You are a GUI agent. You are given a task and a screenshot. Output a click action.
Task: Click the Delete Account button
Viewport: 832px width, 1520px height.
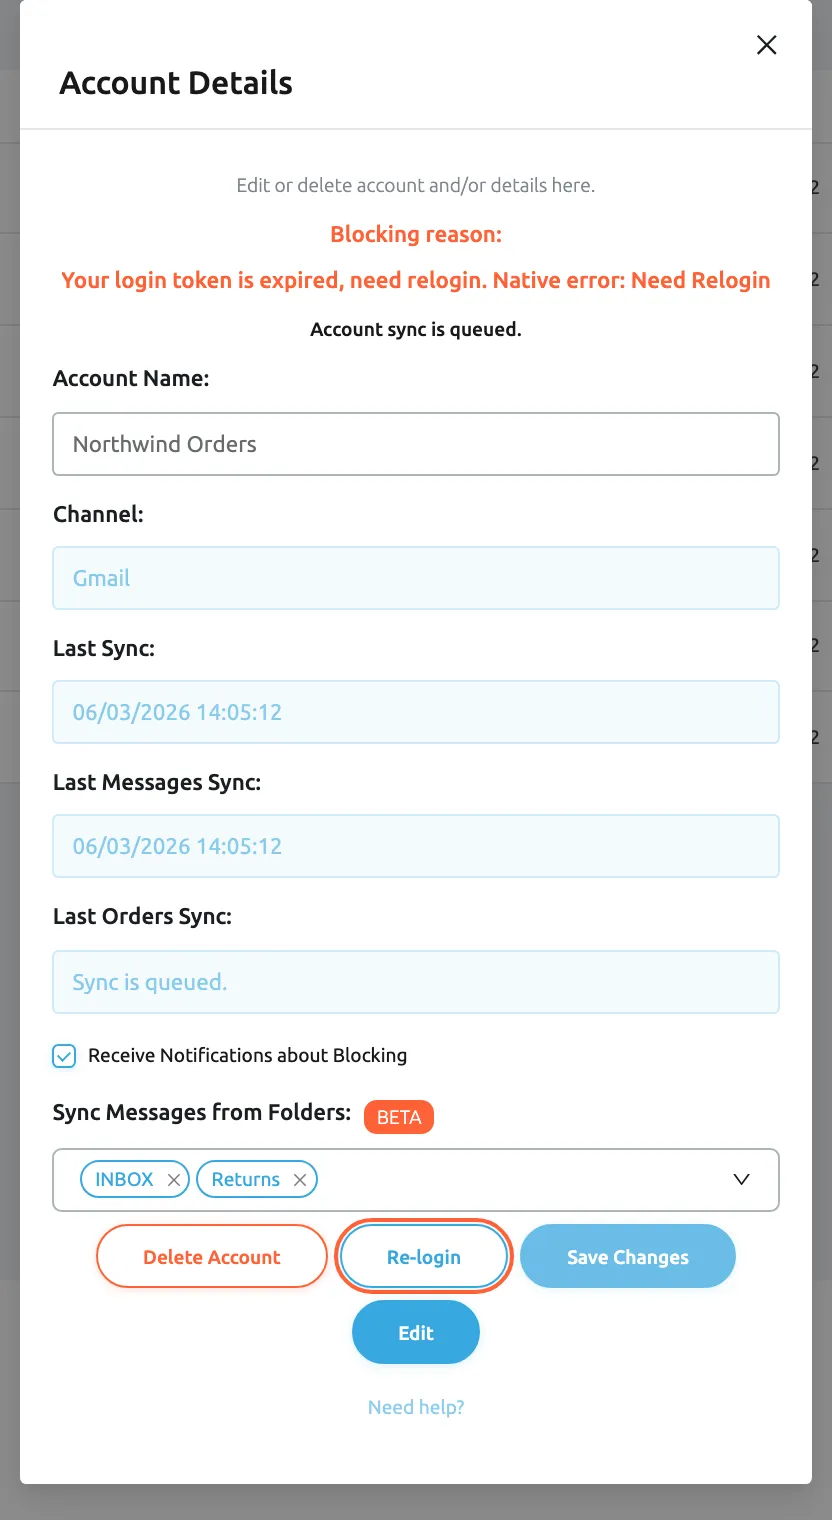[212, 1257]
